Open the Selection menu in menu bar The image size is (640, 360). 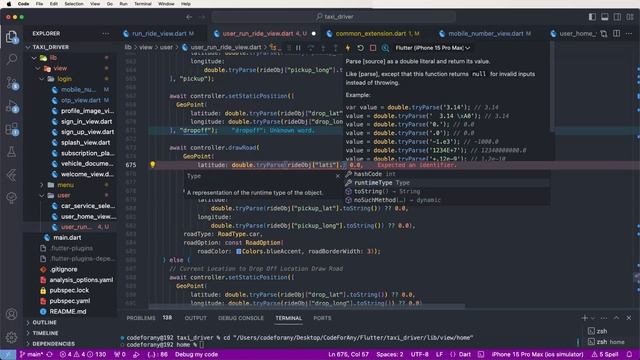click(x=74, y=4)
